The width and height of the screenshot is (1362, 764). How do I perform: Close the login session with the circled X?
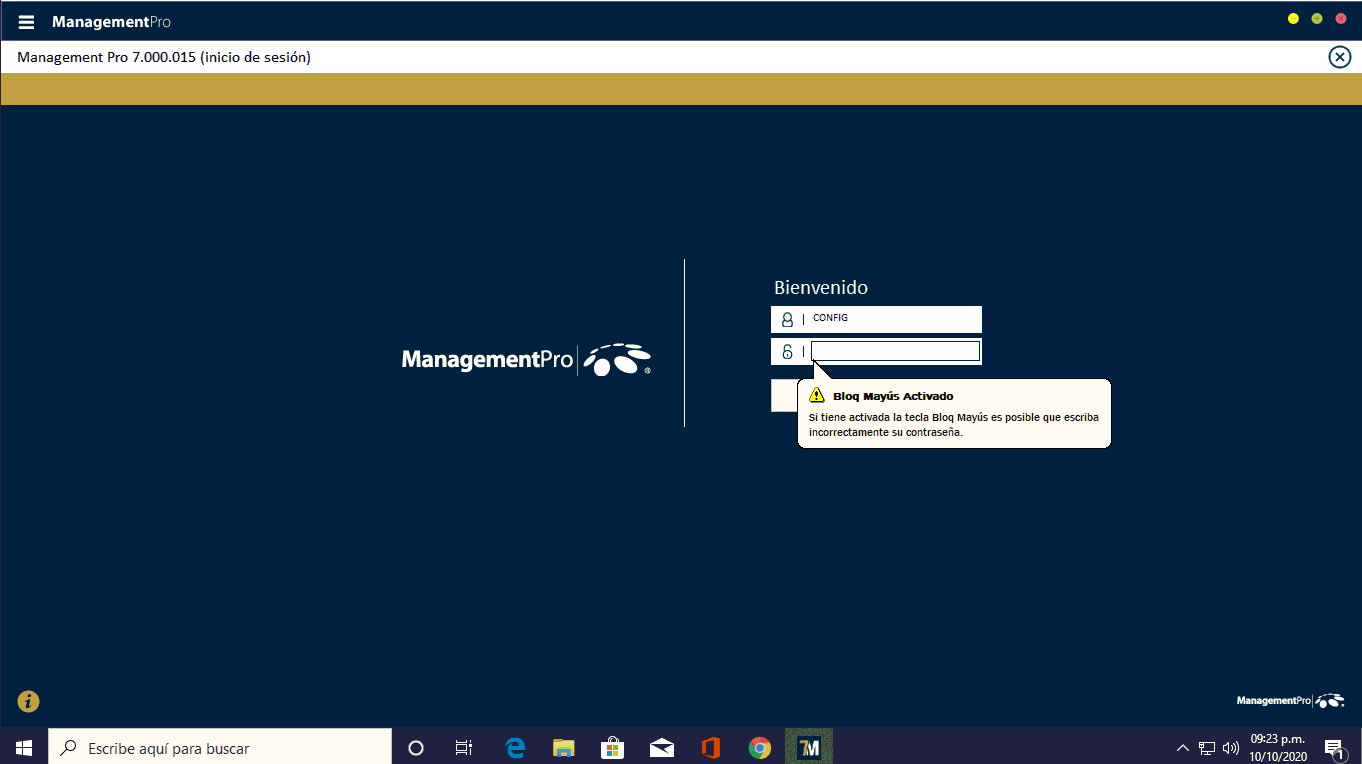point(1339,57)
